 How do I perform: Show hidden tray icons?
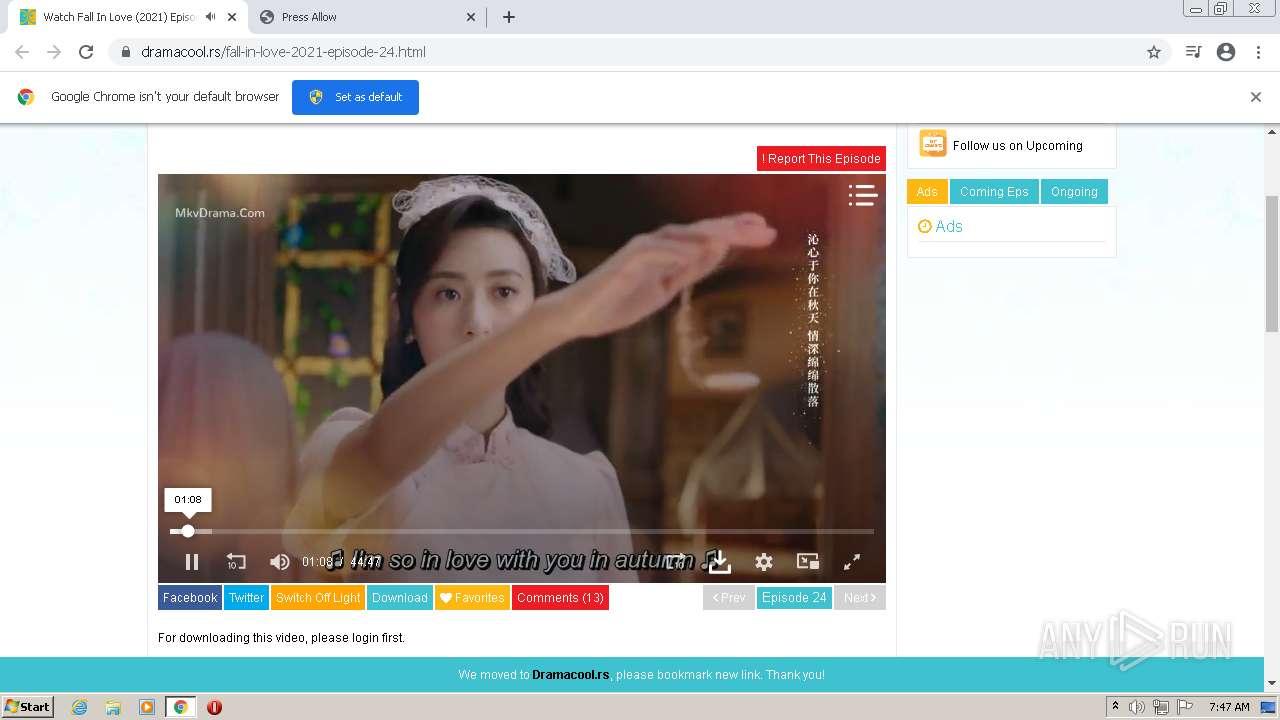(x=1115, y=707)
